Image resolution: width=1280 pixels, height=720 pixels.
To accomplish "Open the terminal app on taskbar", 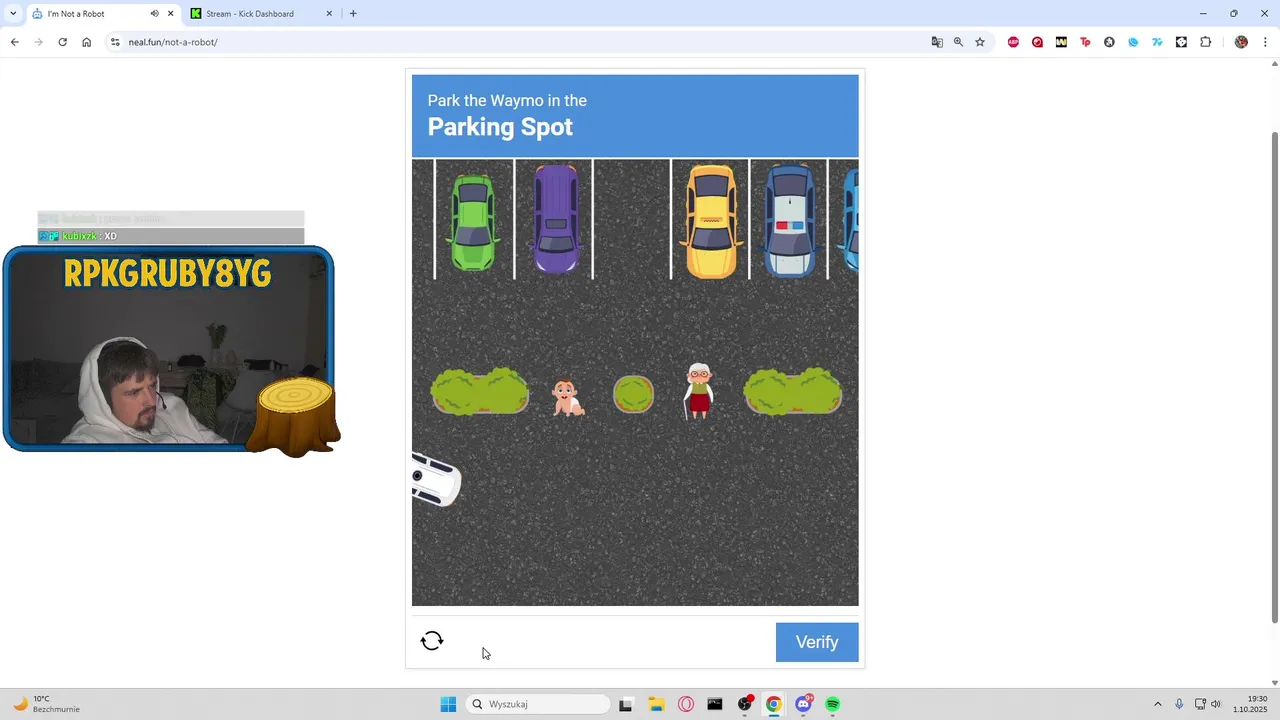I will click(715, 704).
